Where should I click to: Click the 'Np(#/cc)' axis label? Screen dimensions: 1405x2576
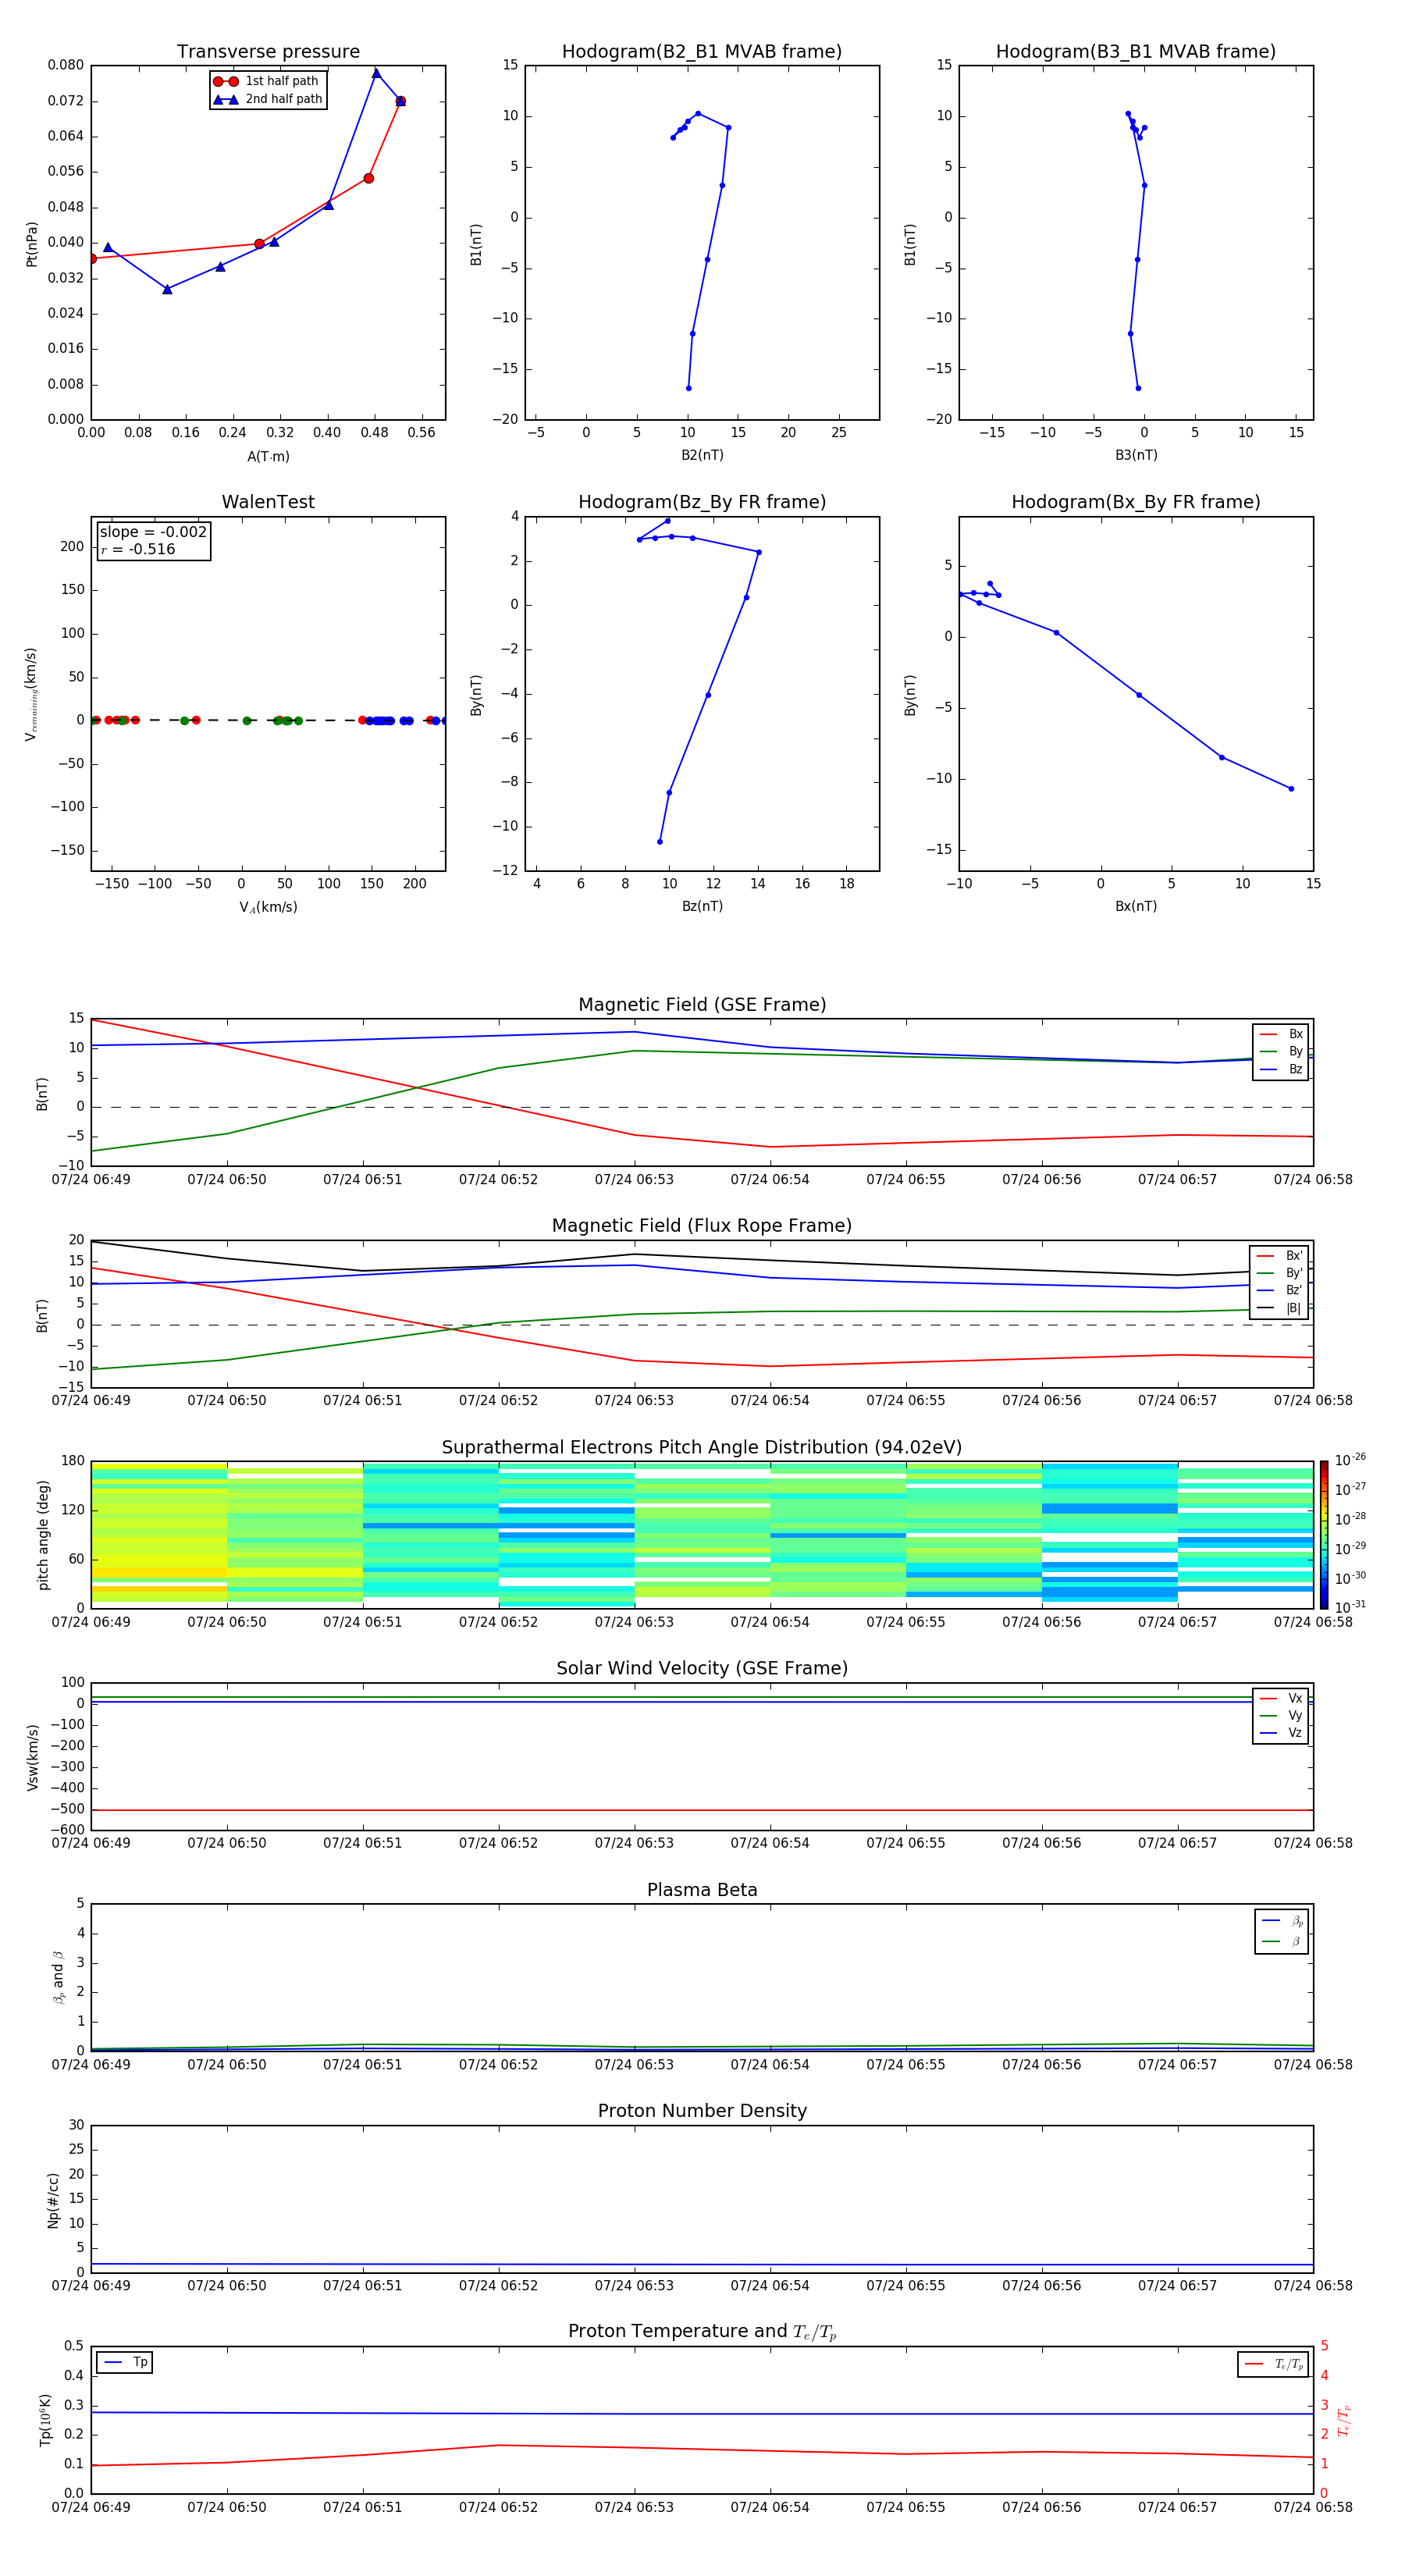pos(53,2199)
